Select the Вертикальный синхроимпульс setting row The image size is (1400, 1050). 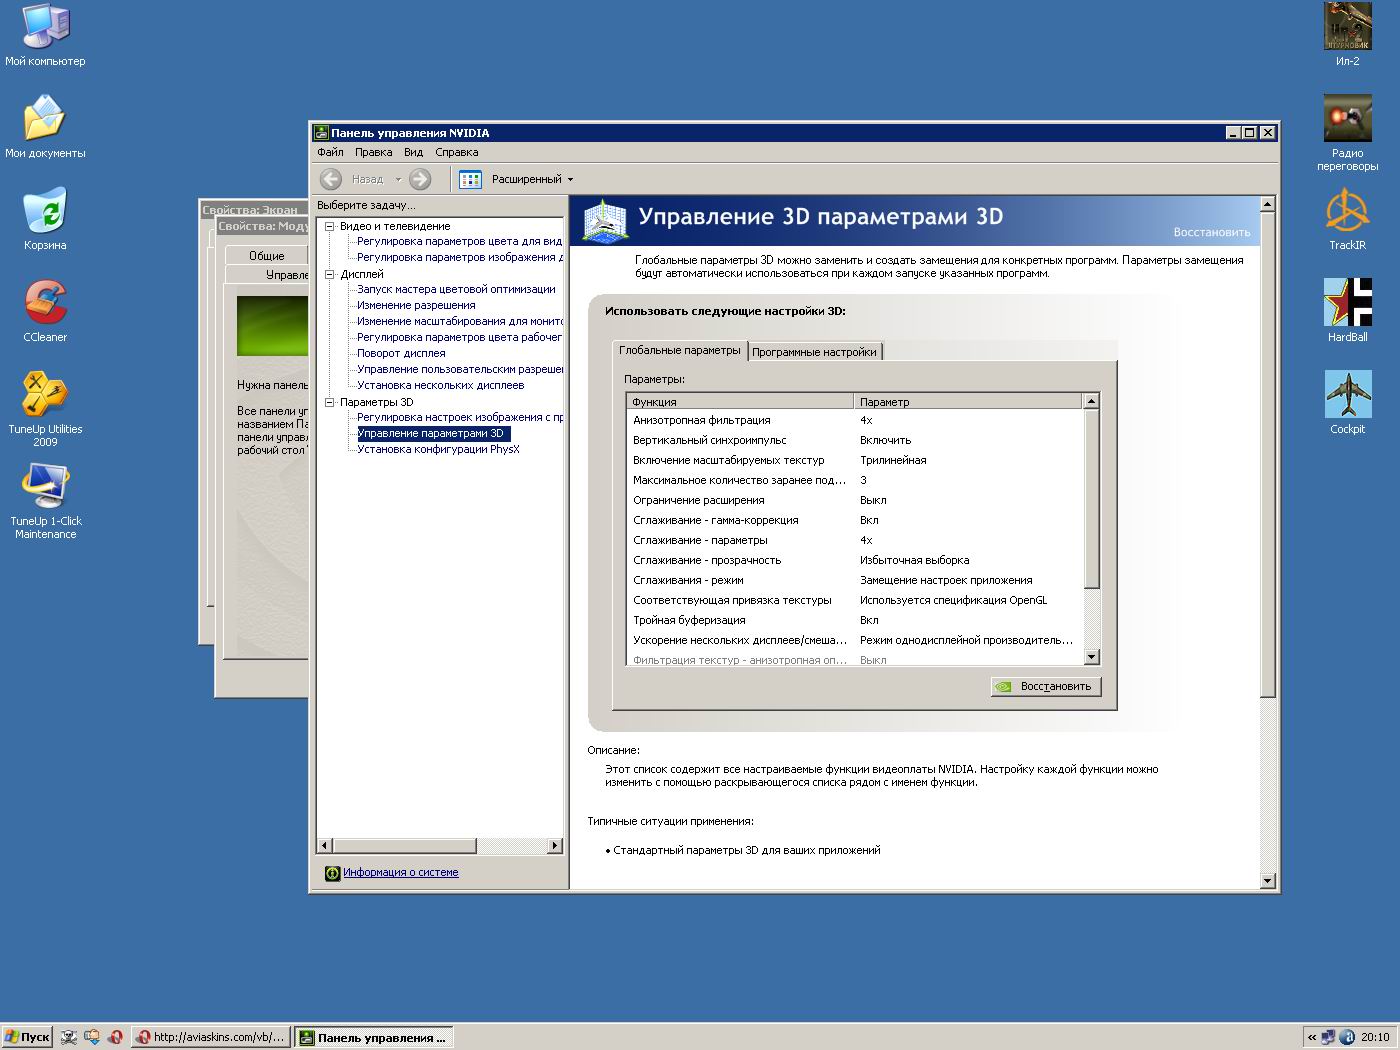(855, 440)
